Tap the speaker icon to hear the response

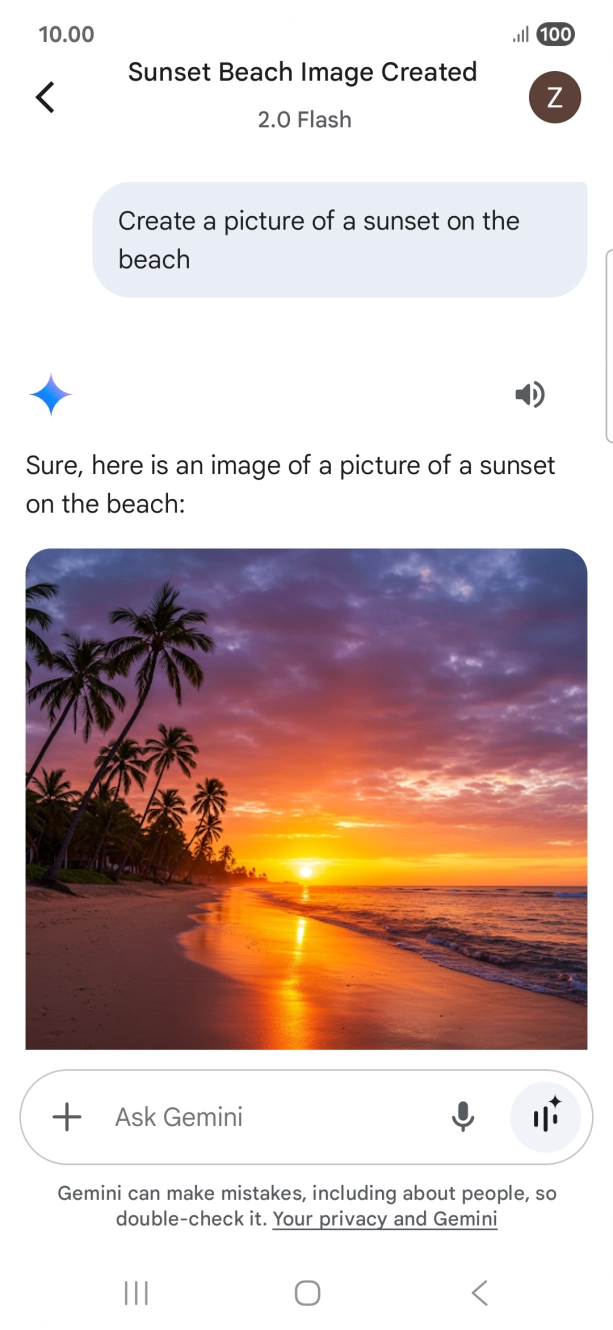[530, 394]
